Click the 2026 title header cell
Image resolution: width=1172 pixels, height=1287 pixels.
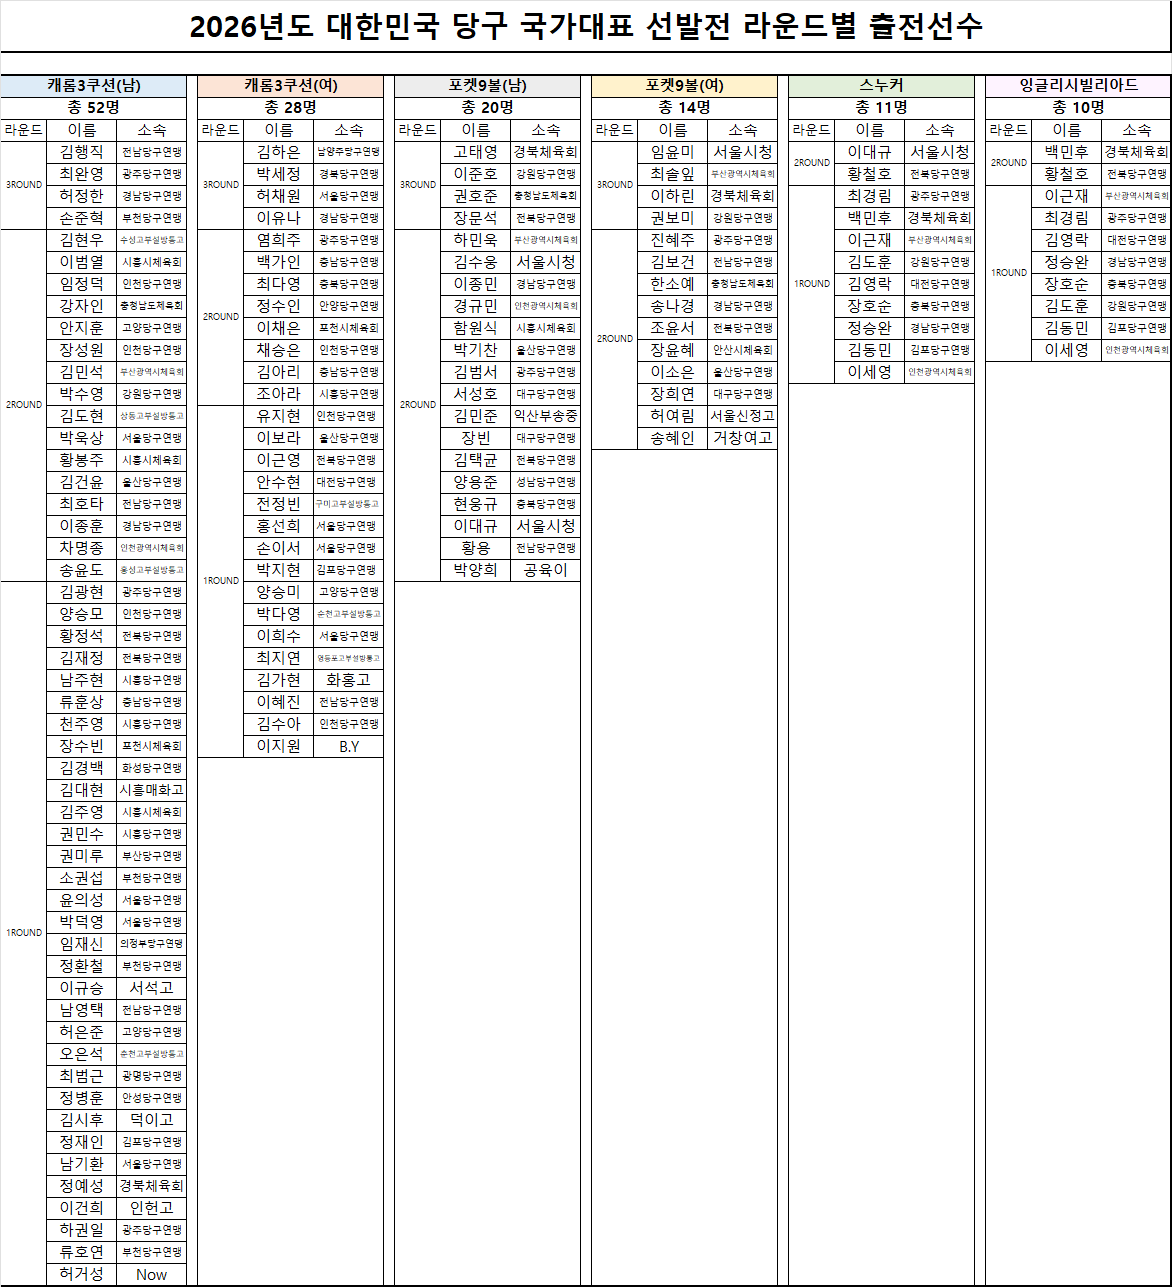[585, 27]
